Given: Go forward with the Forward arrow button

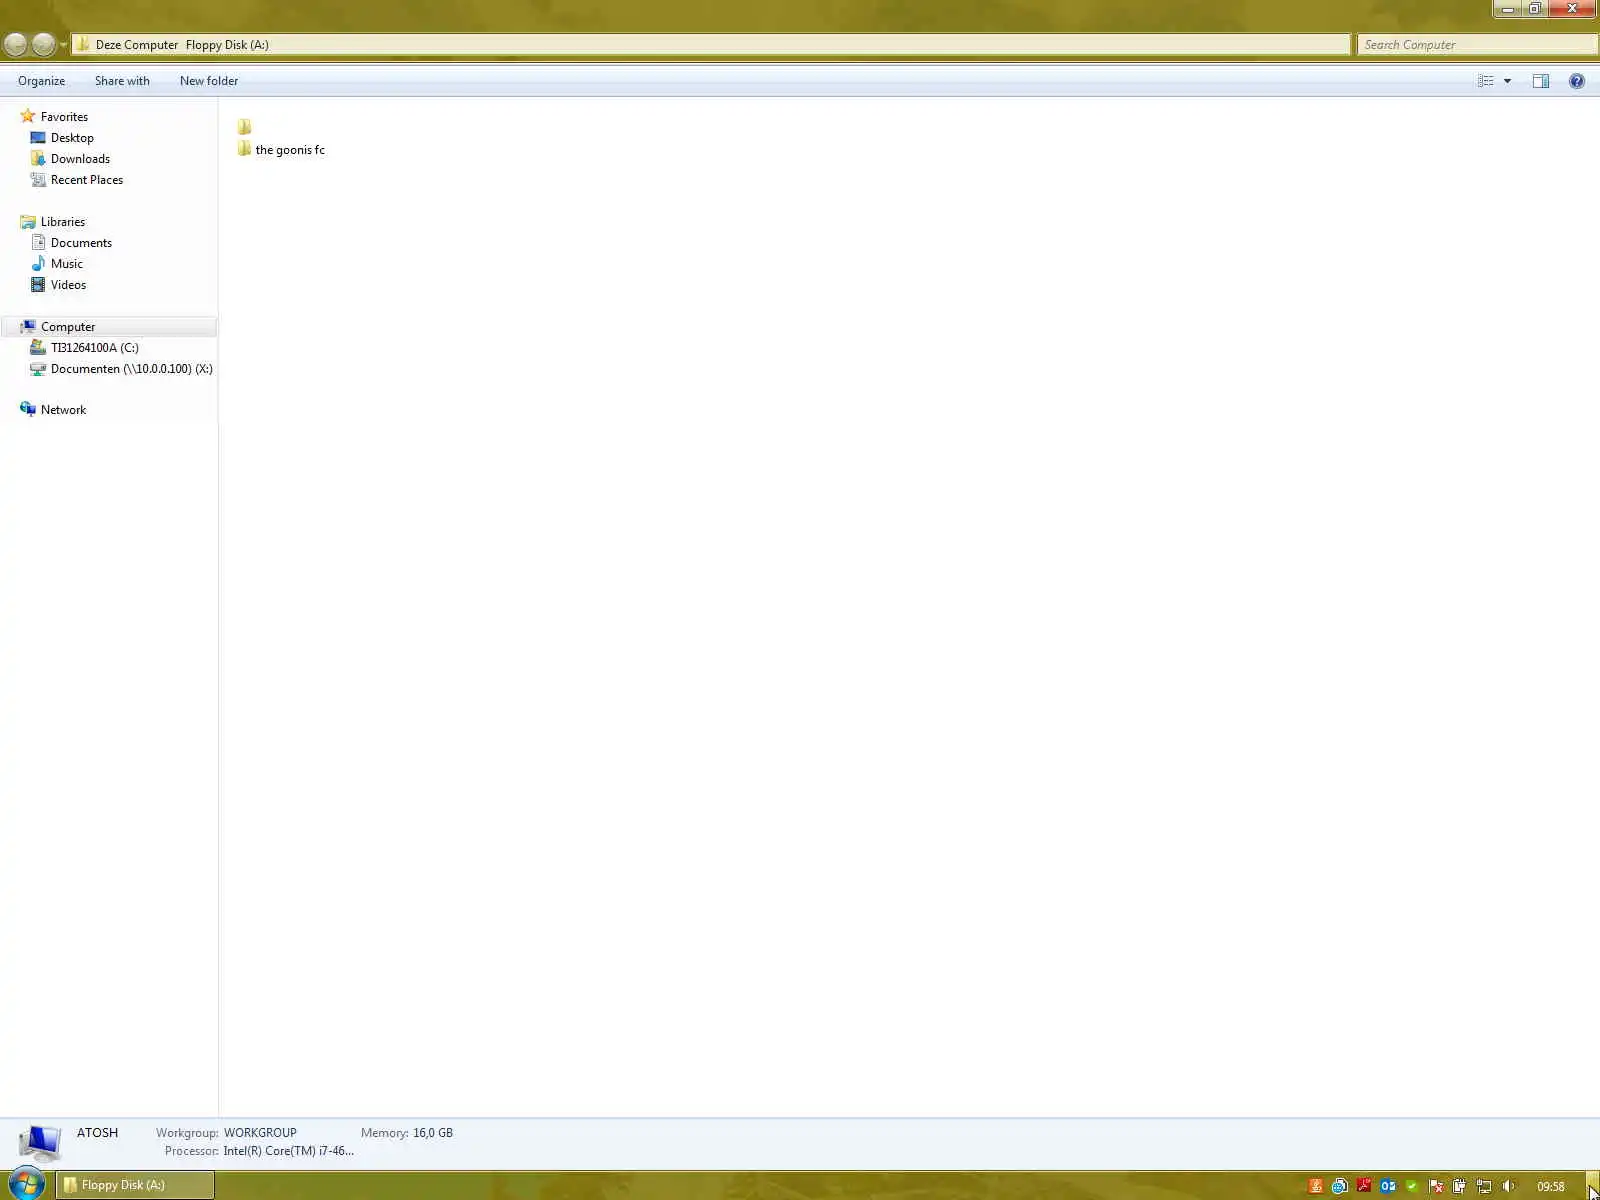Looking at the screenshot, I should point(43,44).
